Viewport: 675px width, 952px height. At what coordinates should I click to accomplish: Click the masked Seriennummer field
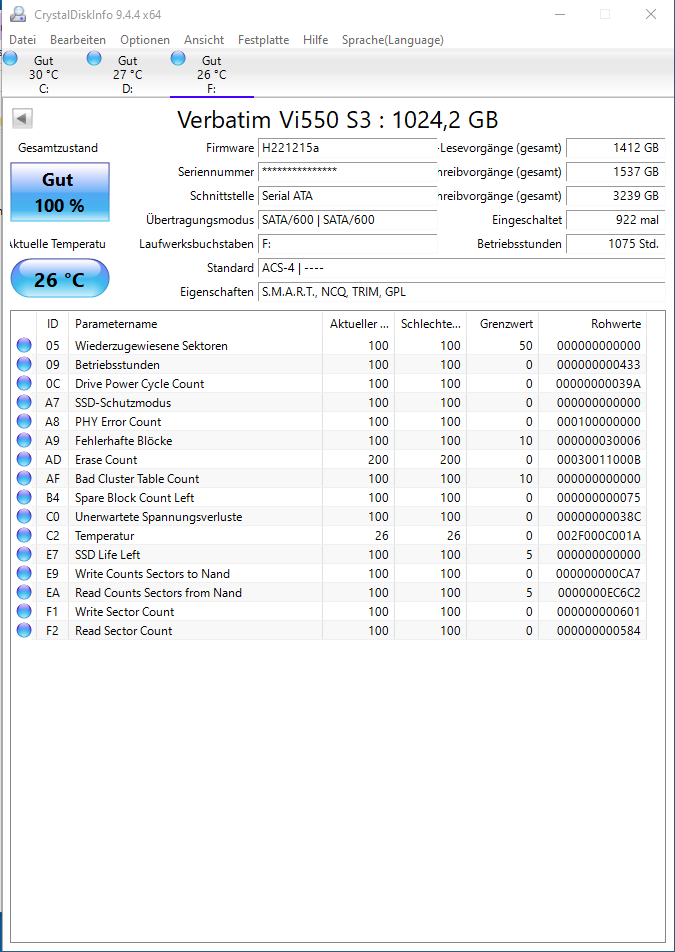pos(348,172)
